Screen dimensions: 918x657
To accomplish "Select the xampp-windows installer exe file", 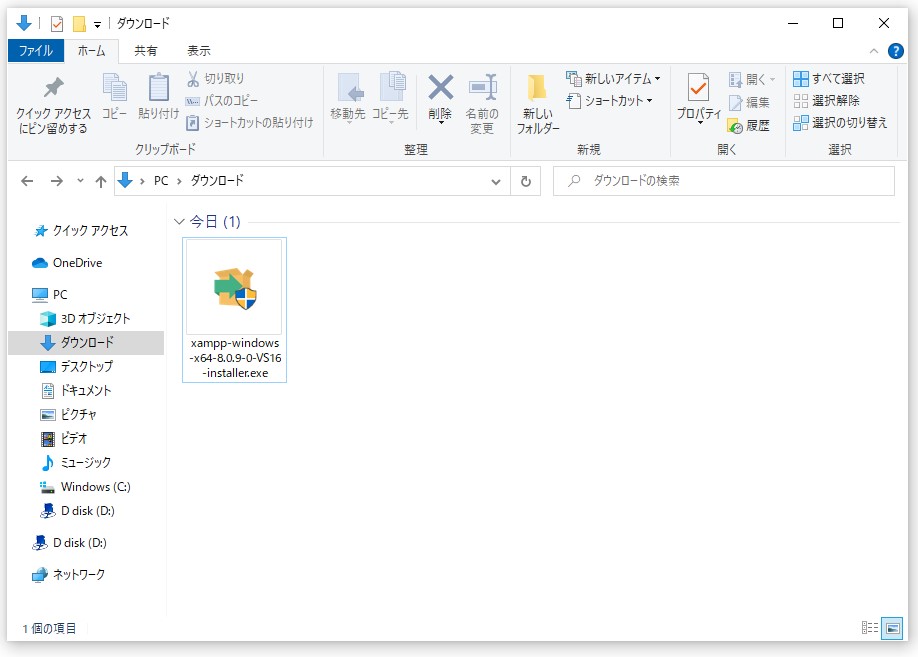I will [x=235, y=310].
